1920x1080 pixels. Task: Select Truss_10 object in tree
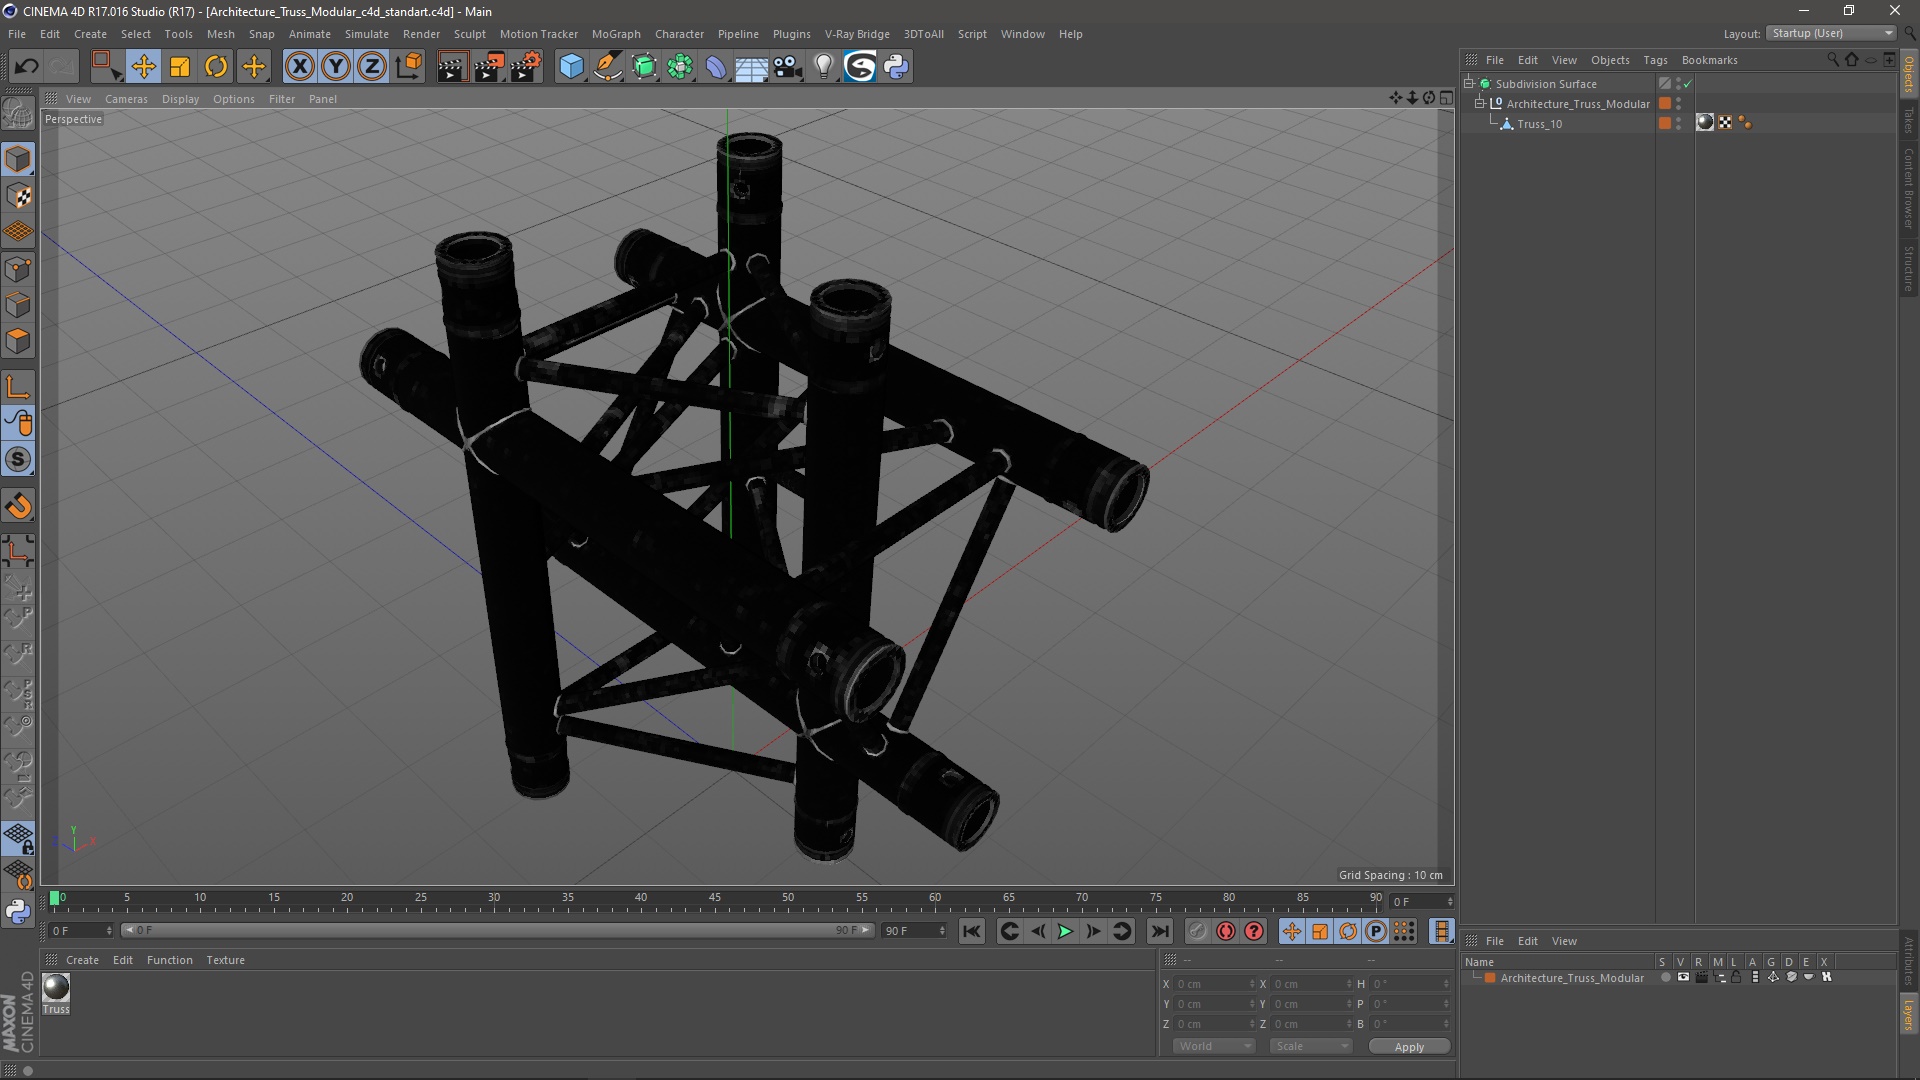point(1539,124)
